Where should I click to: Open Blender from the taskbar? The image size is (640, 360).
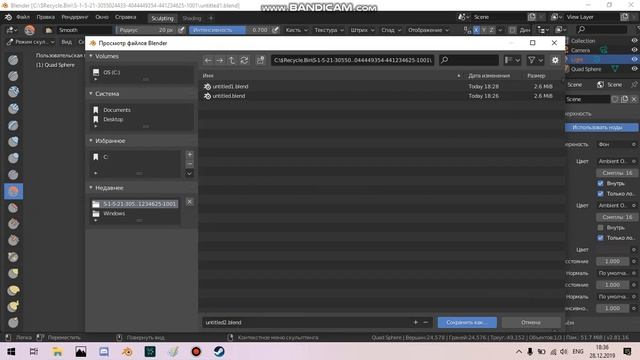[127, 351]
